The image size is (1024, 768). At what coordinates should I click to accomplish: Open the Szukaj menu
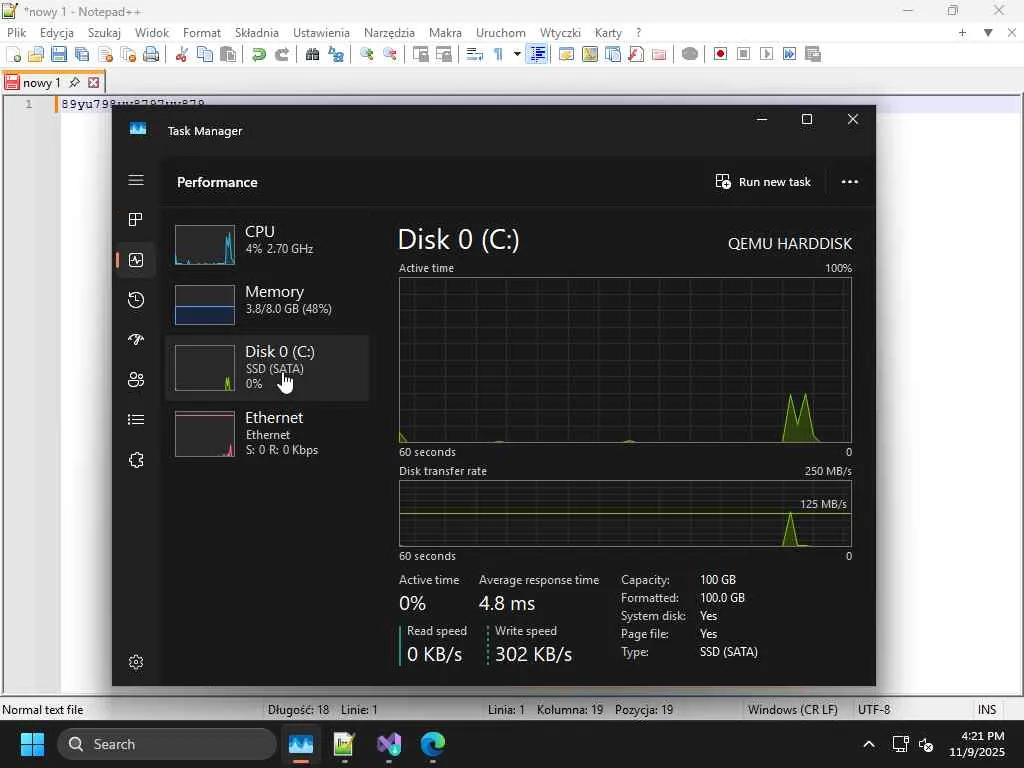pyautogui.click(x=104, y=33)
